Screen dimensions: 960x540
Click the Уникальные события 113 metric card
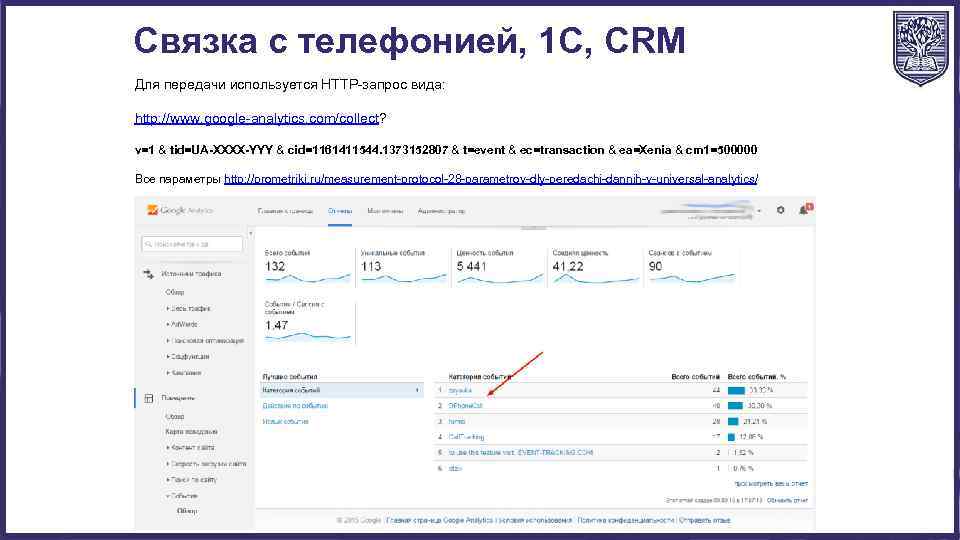click(x=403, y=266)
